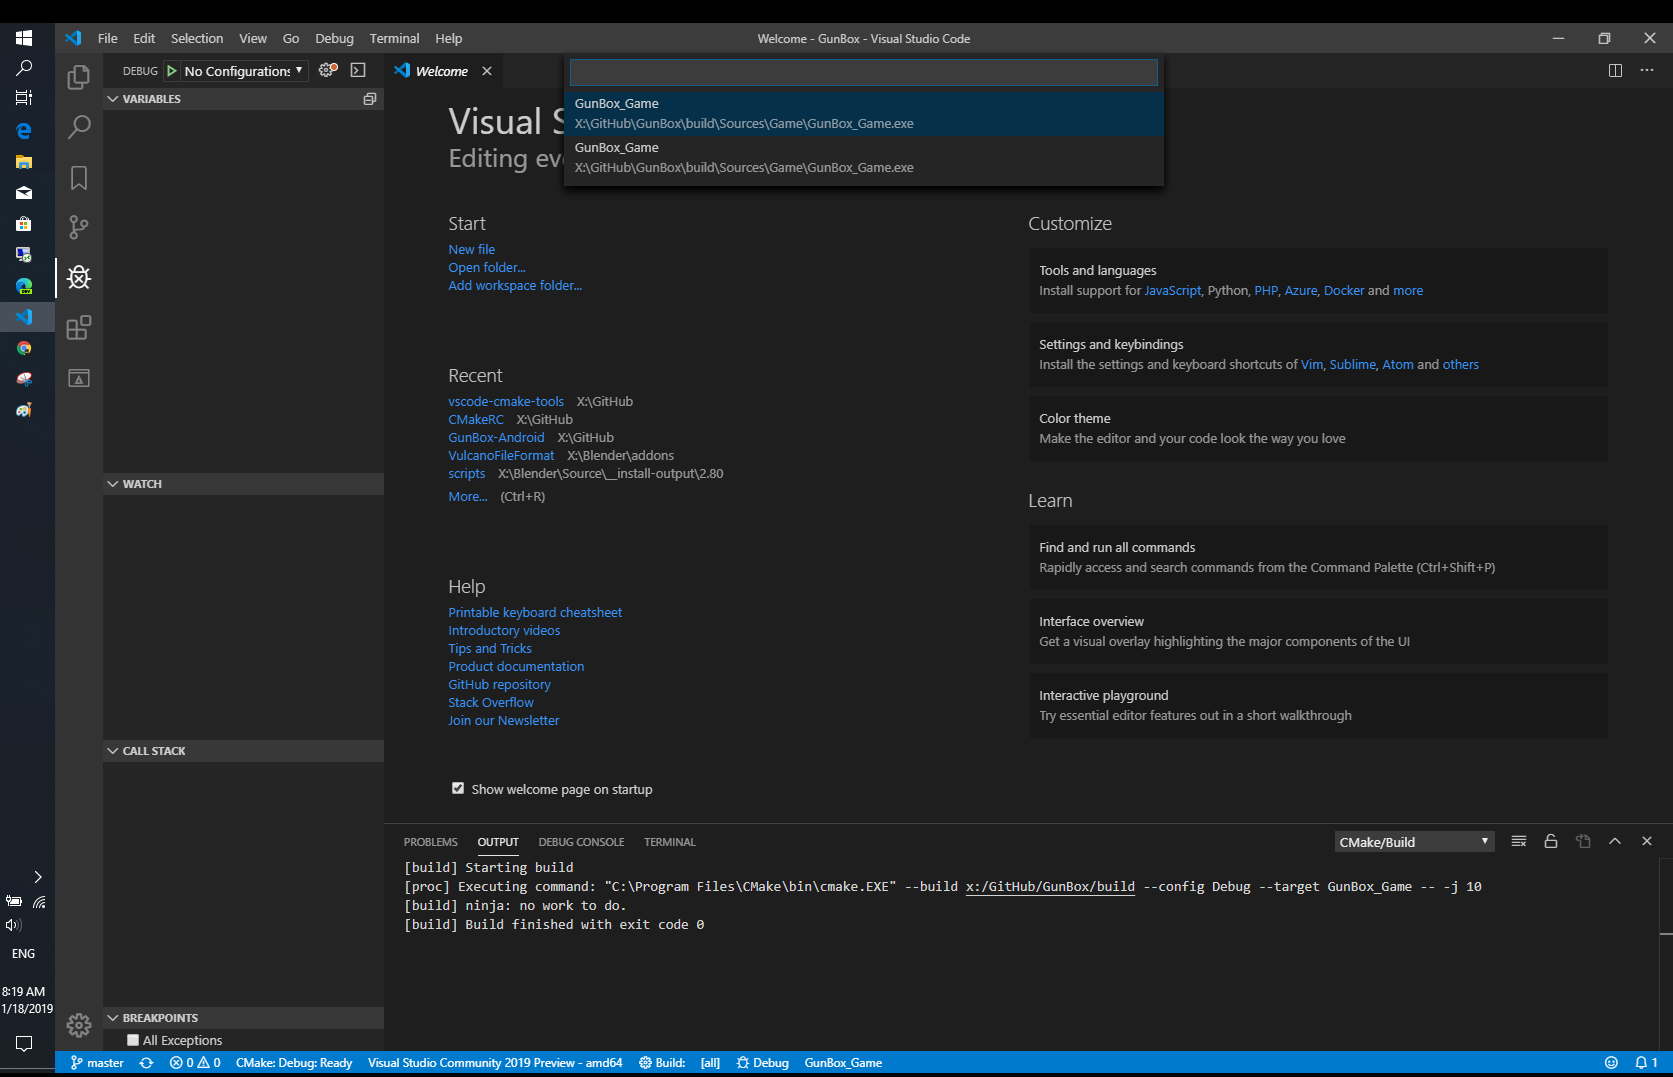Open the Extensions view
Screen dimensions: 1673x1077
click(78, 327)
